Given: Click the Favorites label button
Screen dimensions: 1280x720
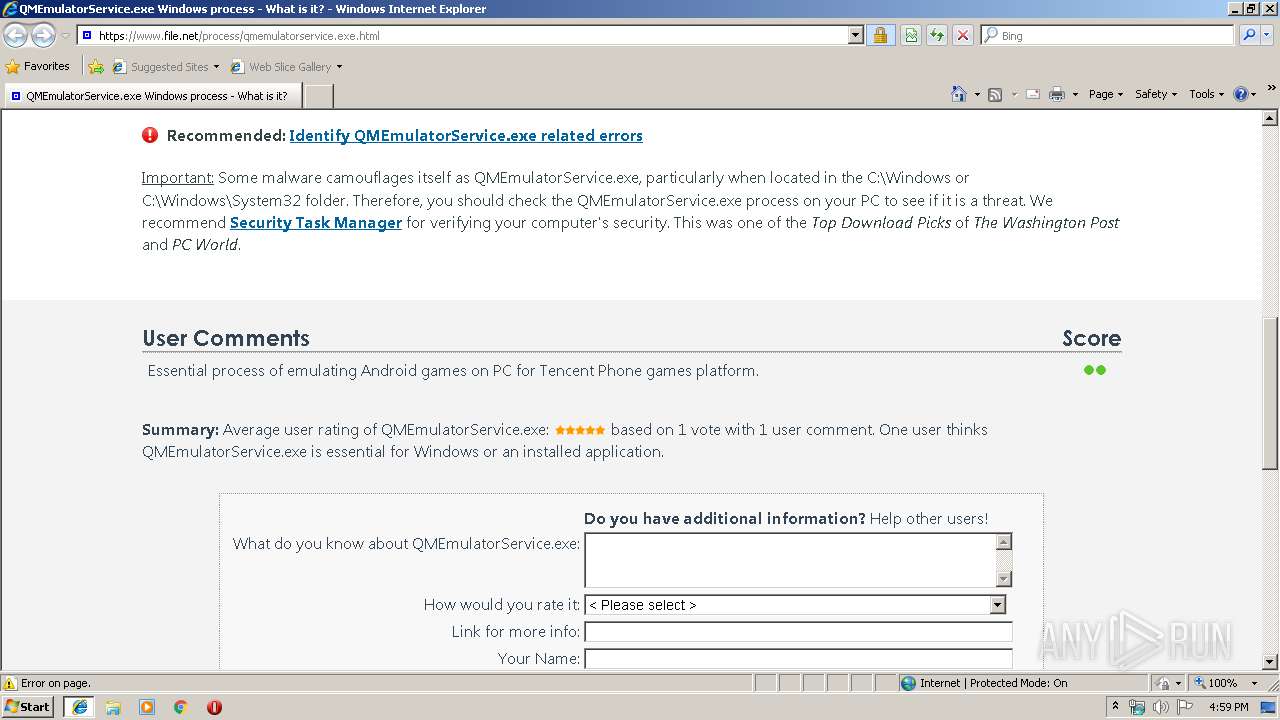Looking at the screenshot, I should (x=47, y=67).
